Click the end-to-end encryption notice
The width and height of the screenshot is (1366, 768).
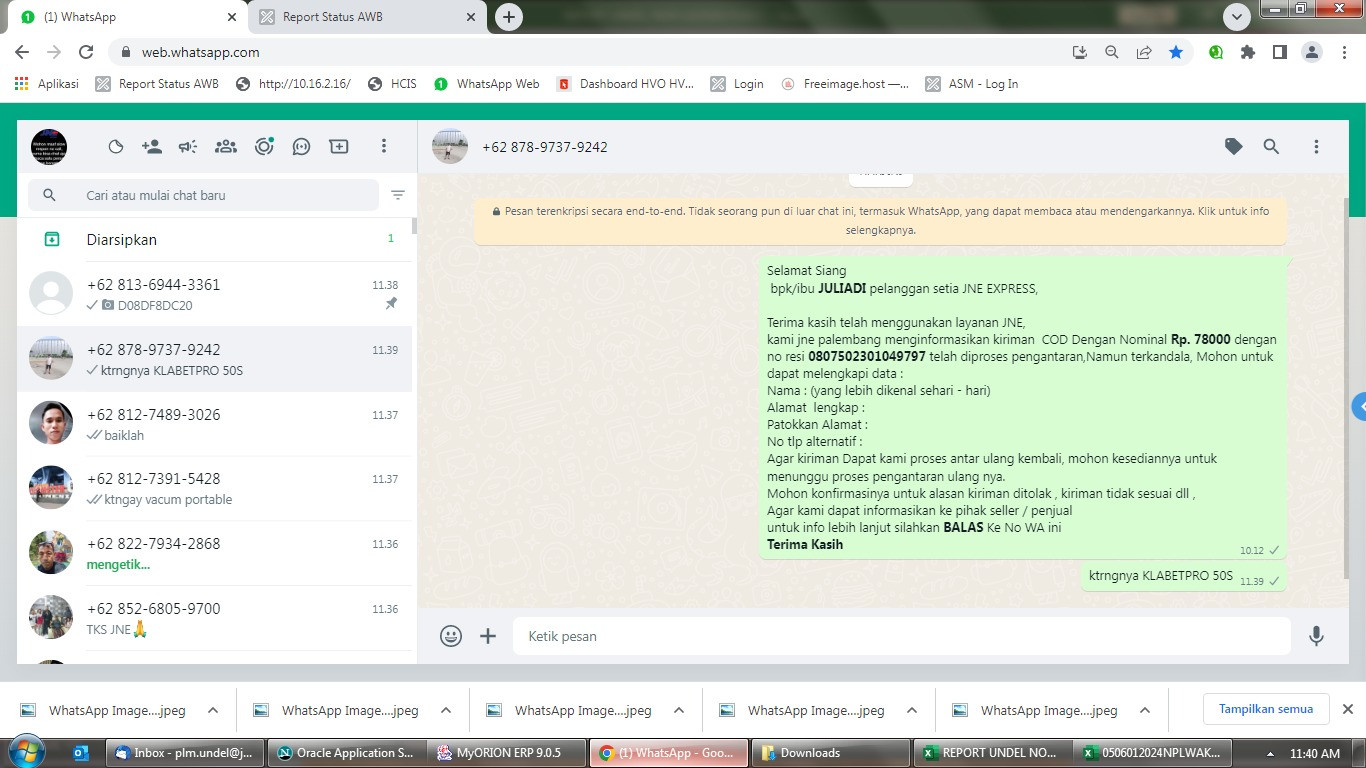click(x=881, y=221)
